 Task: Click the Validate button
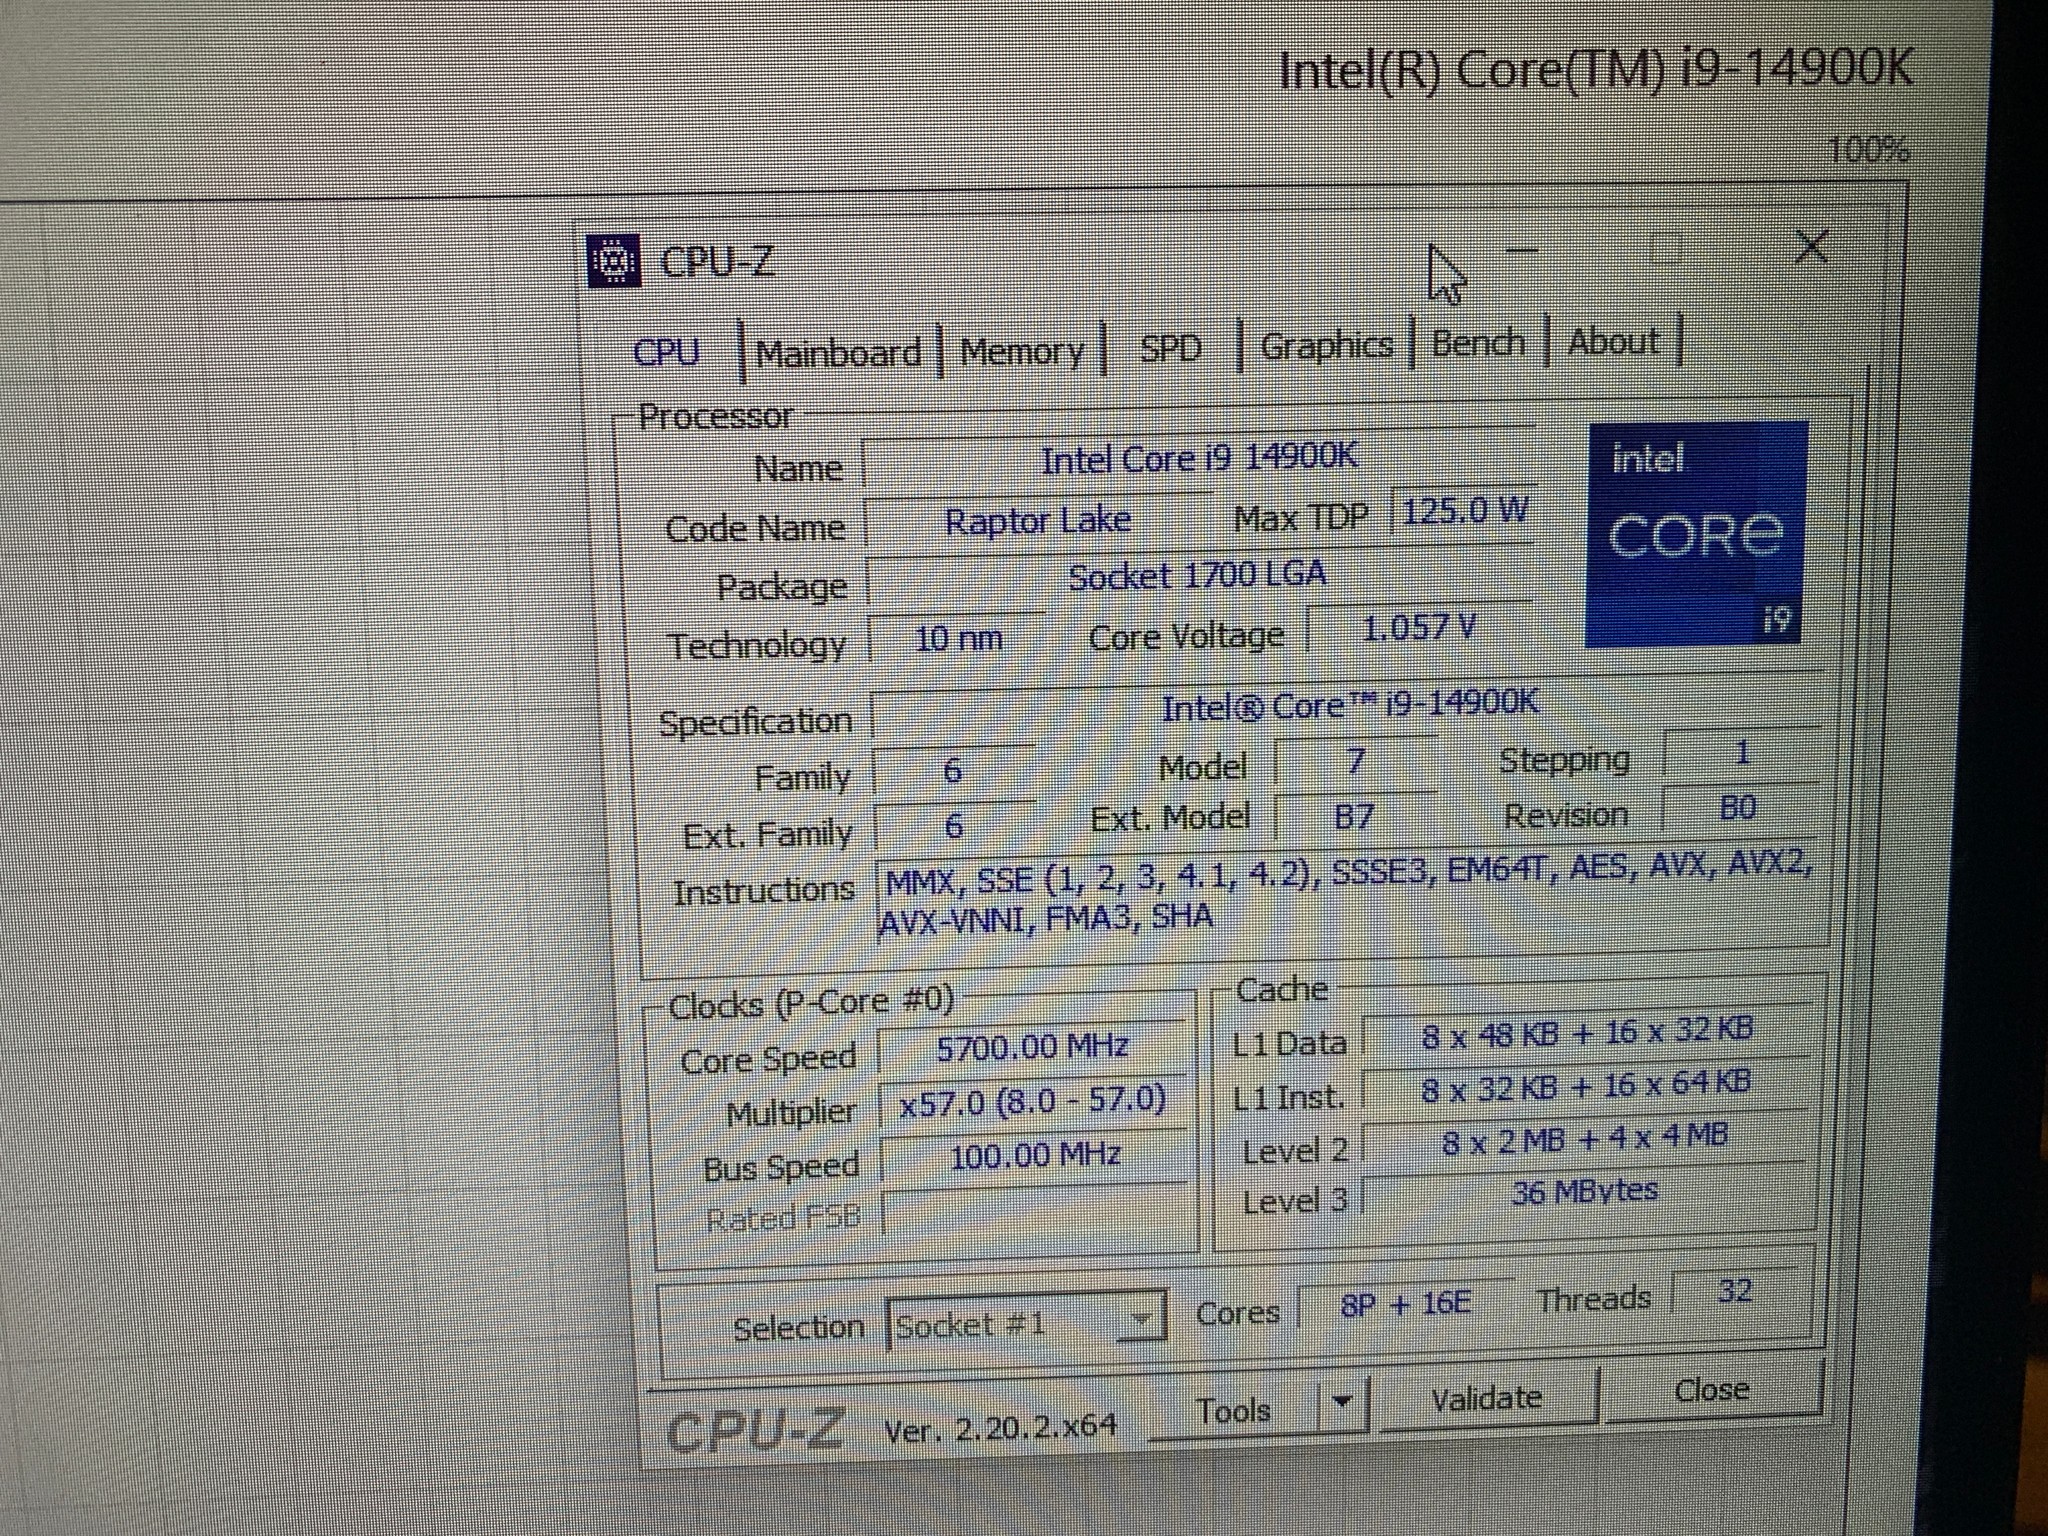[1487, 1398]
